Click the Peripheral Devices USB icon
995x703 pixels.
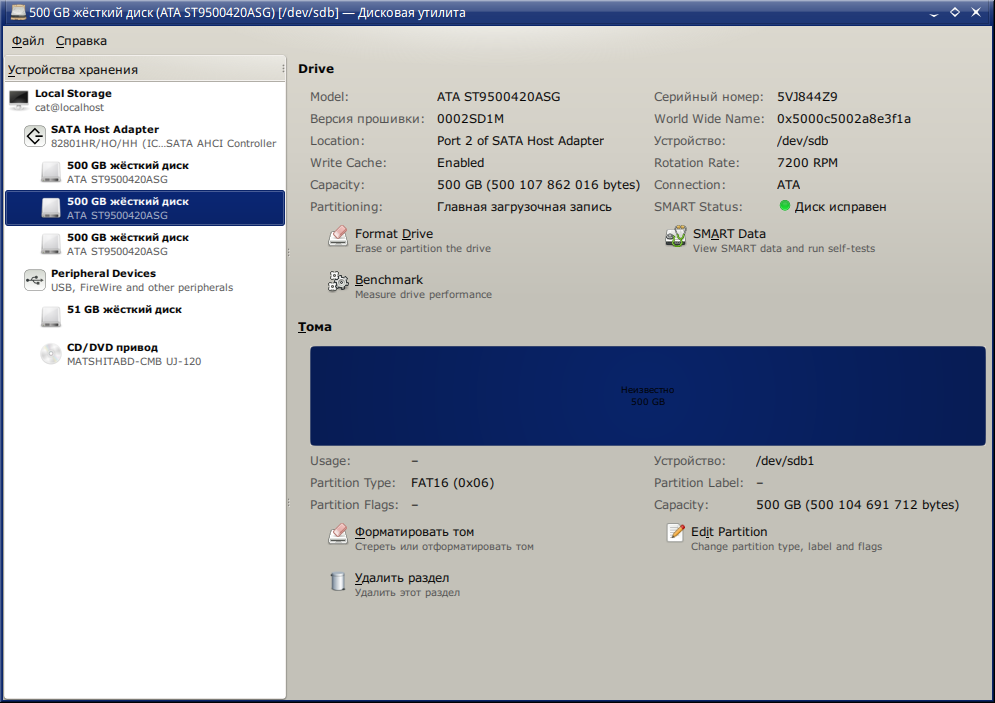[35, 280]
